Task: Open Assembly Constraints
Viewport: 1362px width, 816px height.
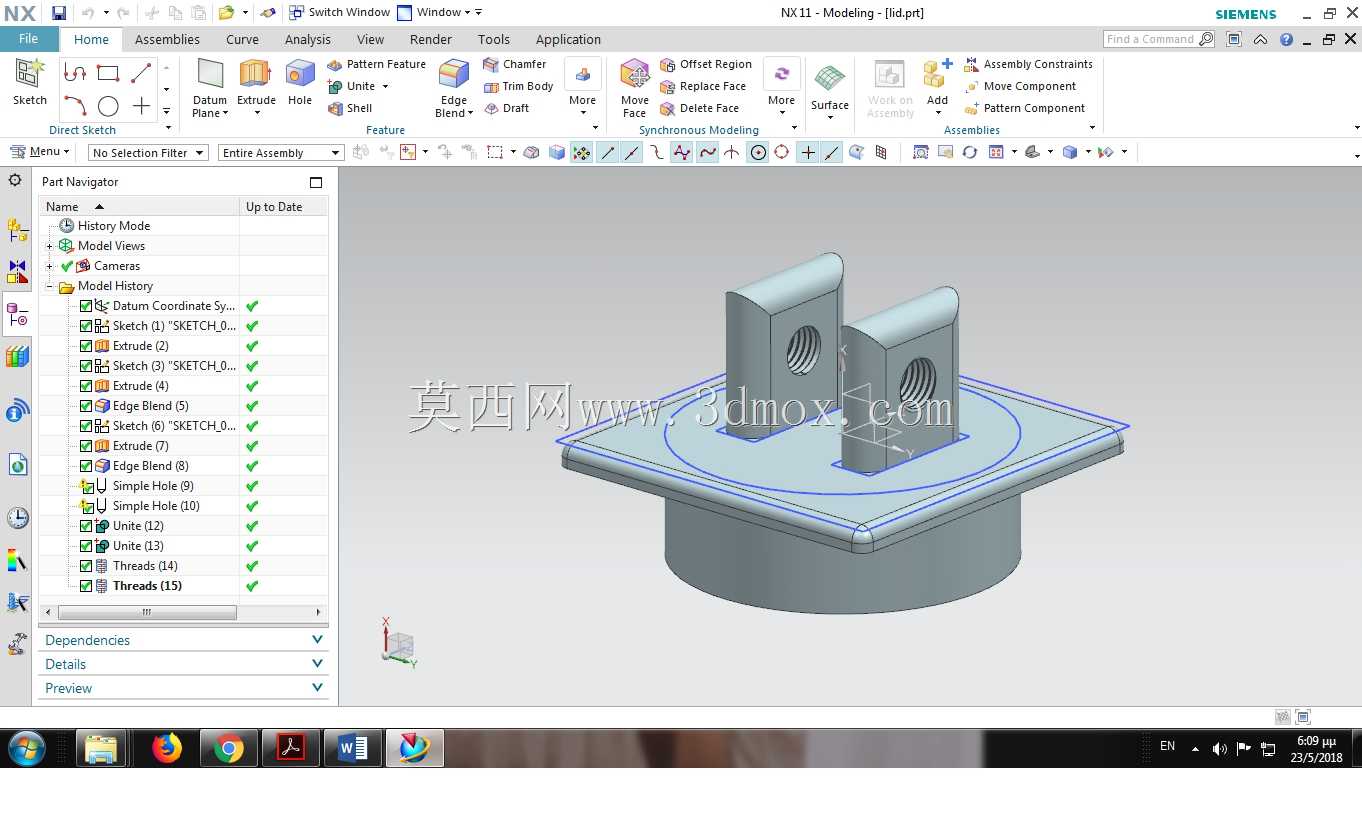Action: point(1028,64)
